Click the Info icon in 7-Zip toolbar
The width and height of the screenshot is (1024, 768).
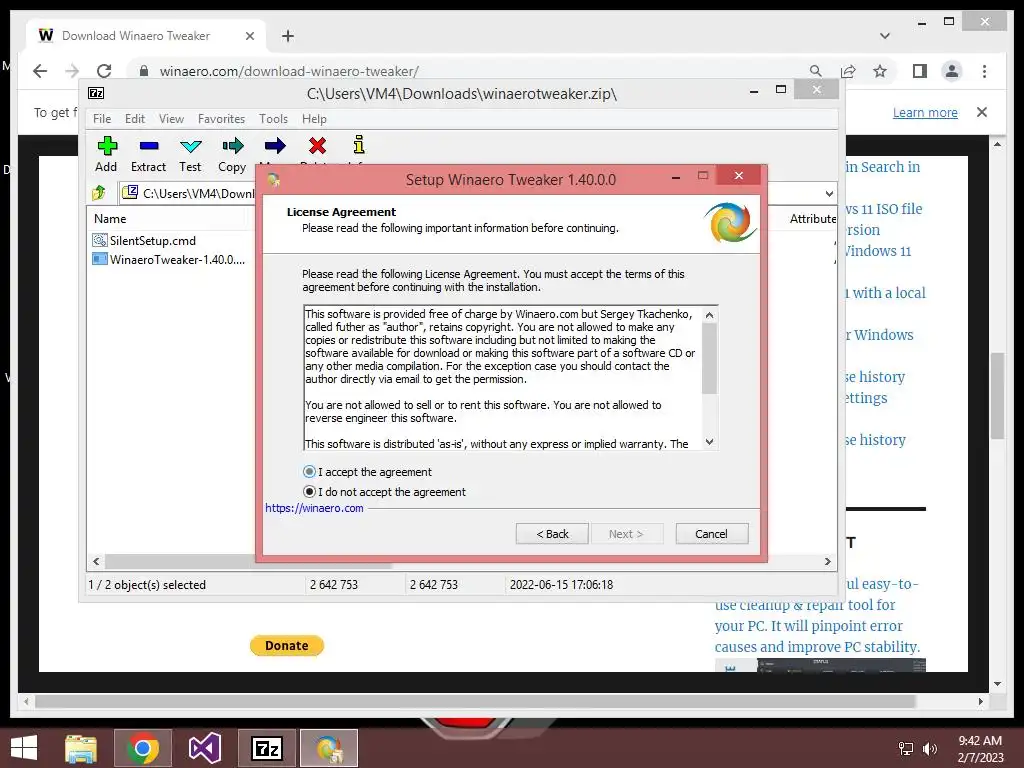pos(359,144)
